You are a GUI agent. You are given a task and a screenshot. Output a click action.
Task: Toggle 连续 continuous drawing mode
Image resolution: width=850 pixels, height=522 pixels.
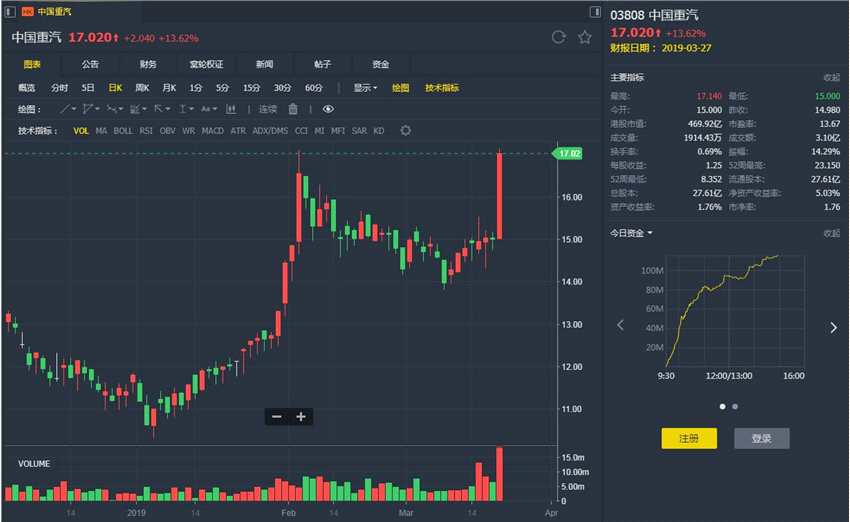click(268, 109)
